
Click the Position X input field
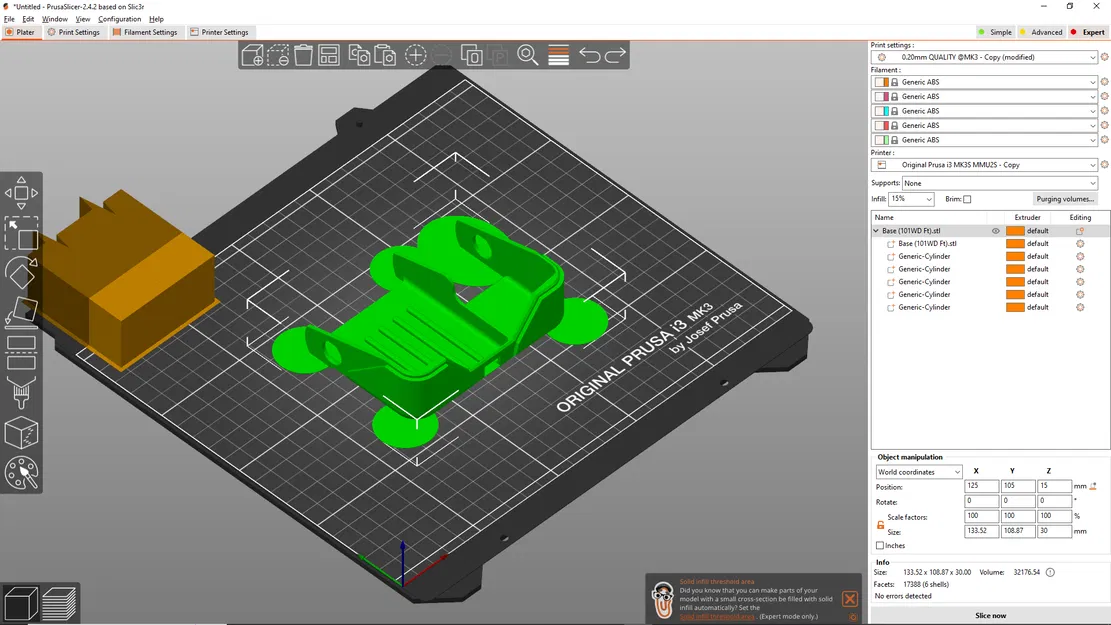[x=981, y=486]
